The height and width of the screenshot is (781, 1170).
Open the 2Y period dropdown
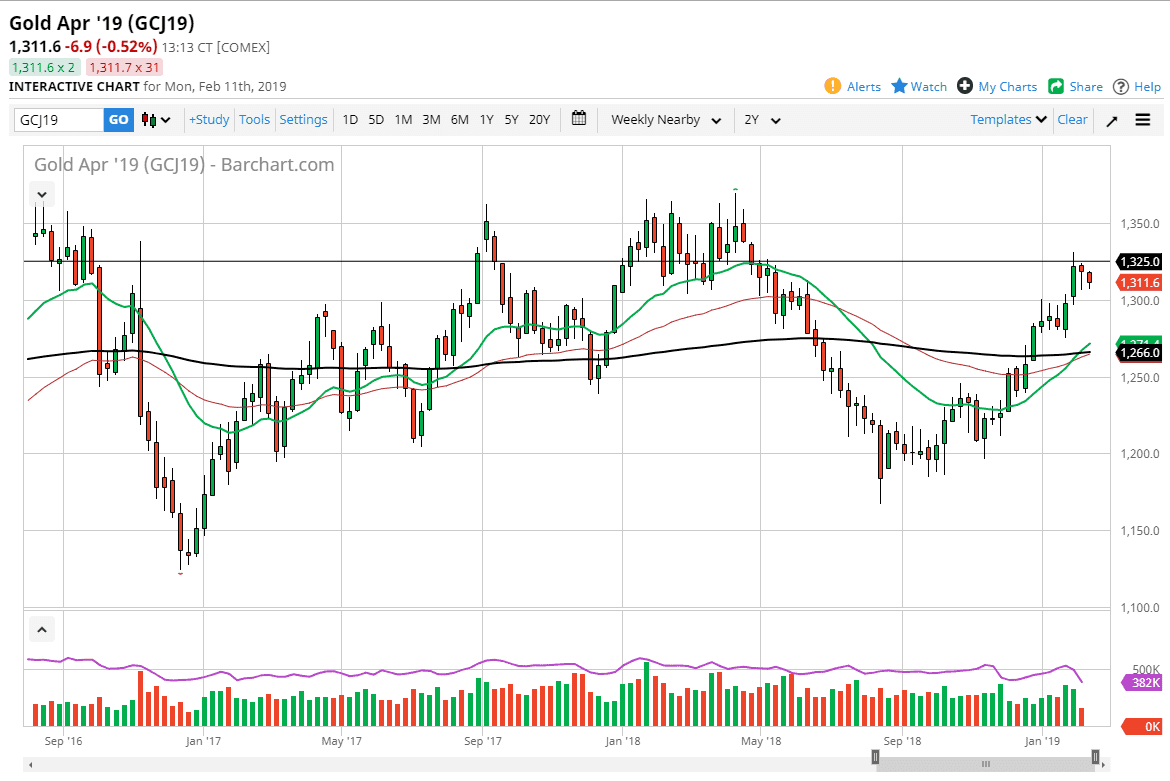(761, 120)
